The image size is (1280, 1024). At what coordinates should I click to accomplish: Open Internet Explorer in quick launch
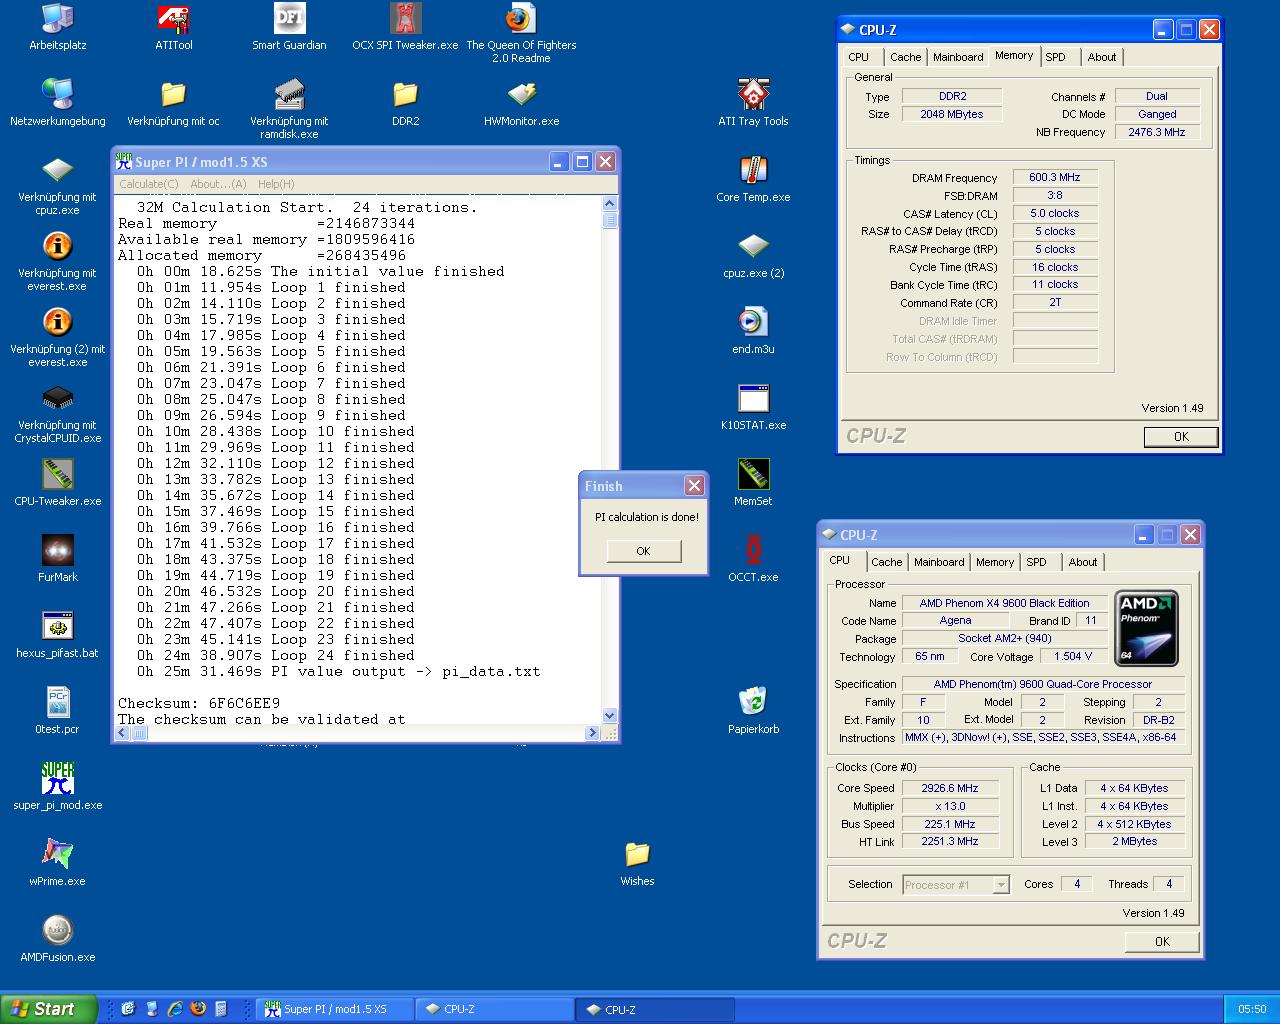click(x=175, y=1008)
